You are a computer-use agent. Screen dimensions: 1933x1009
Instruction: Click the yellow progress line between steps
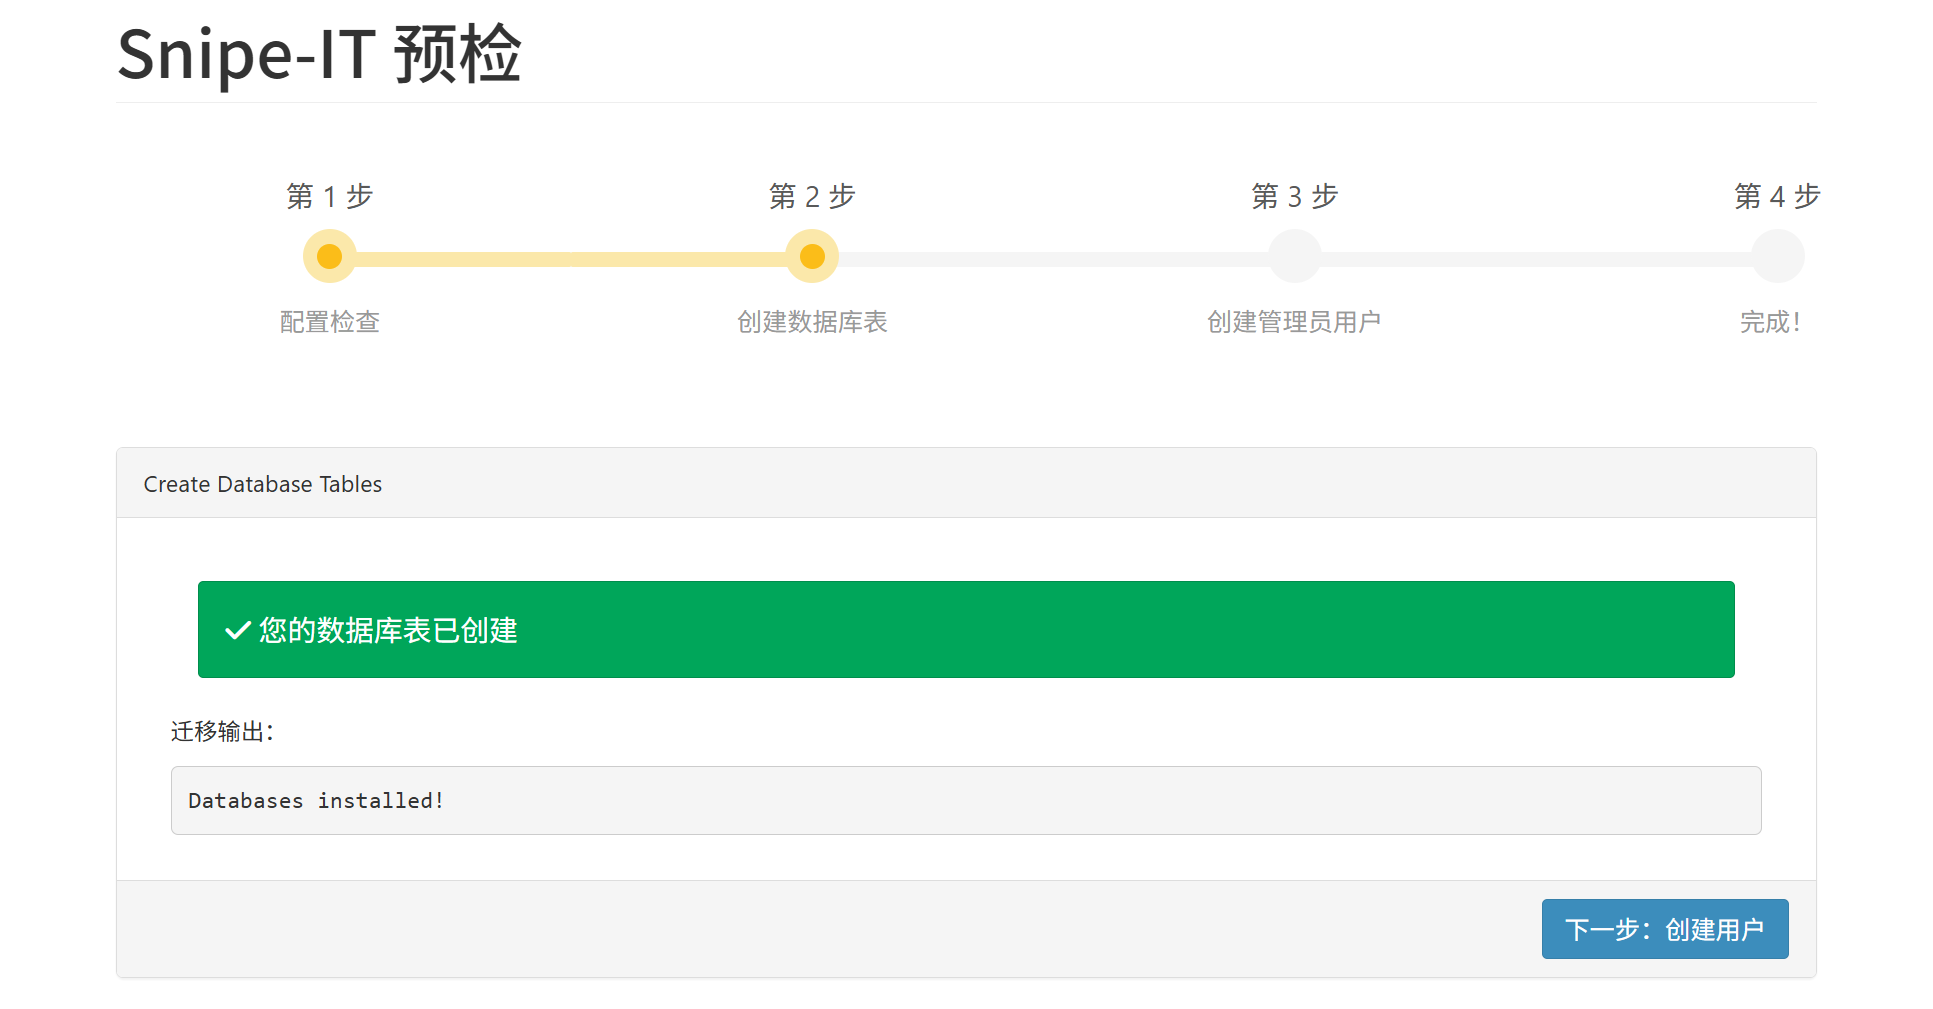[570, 255]
